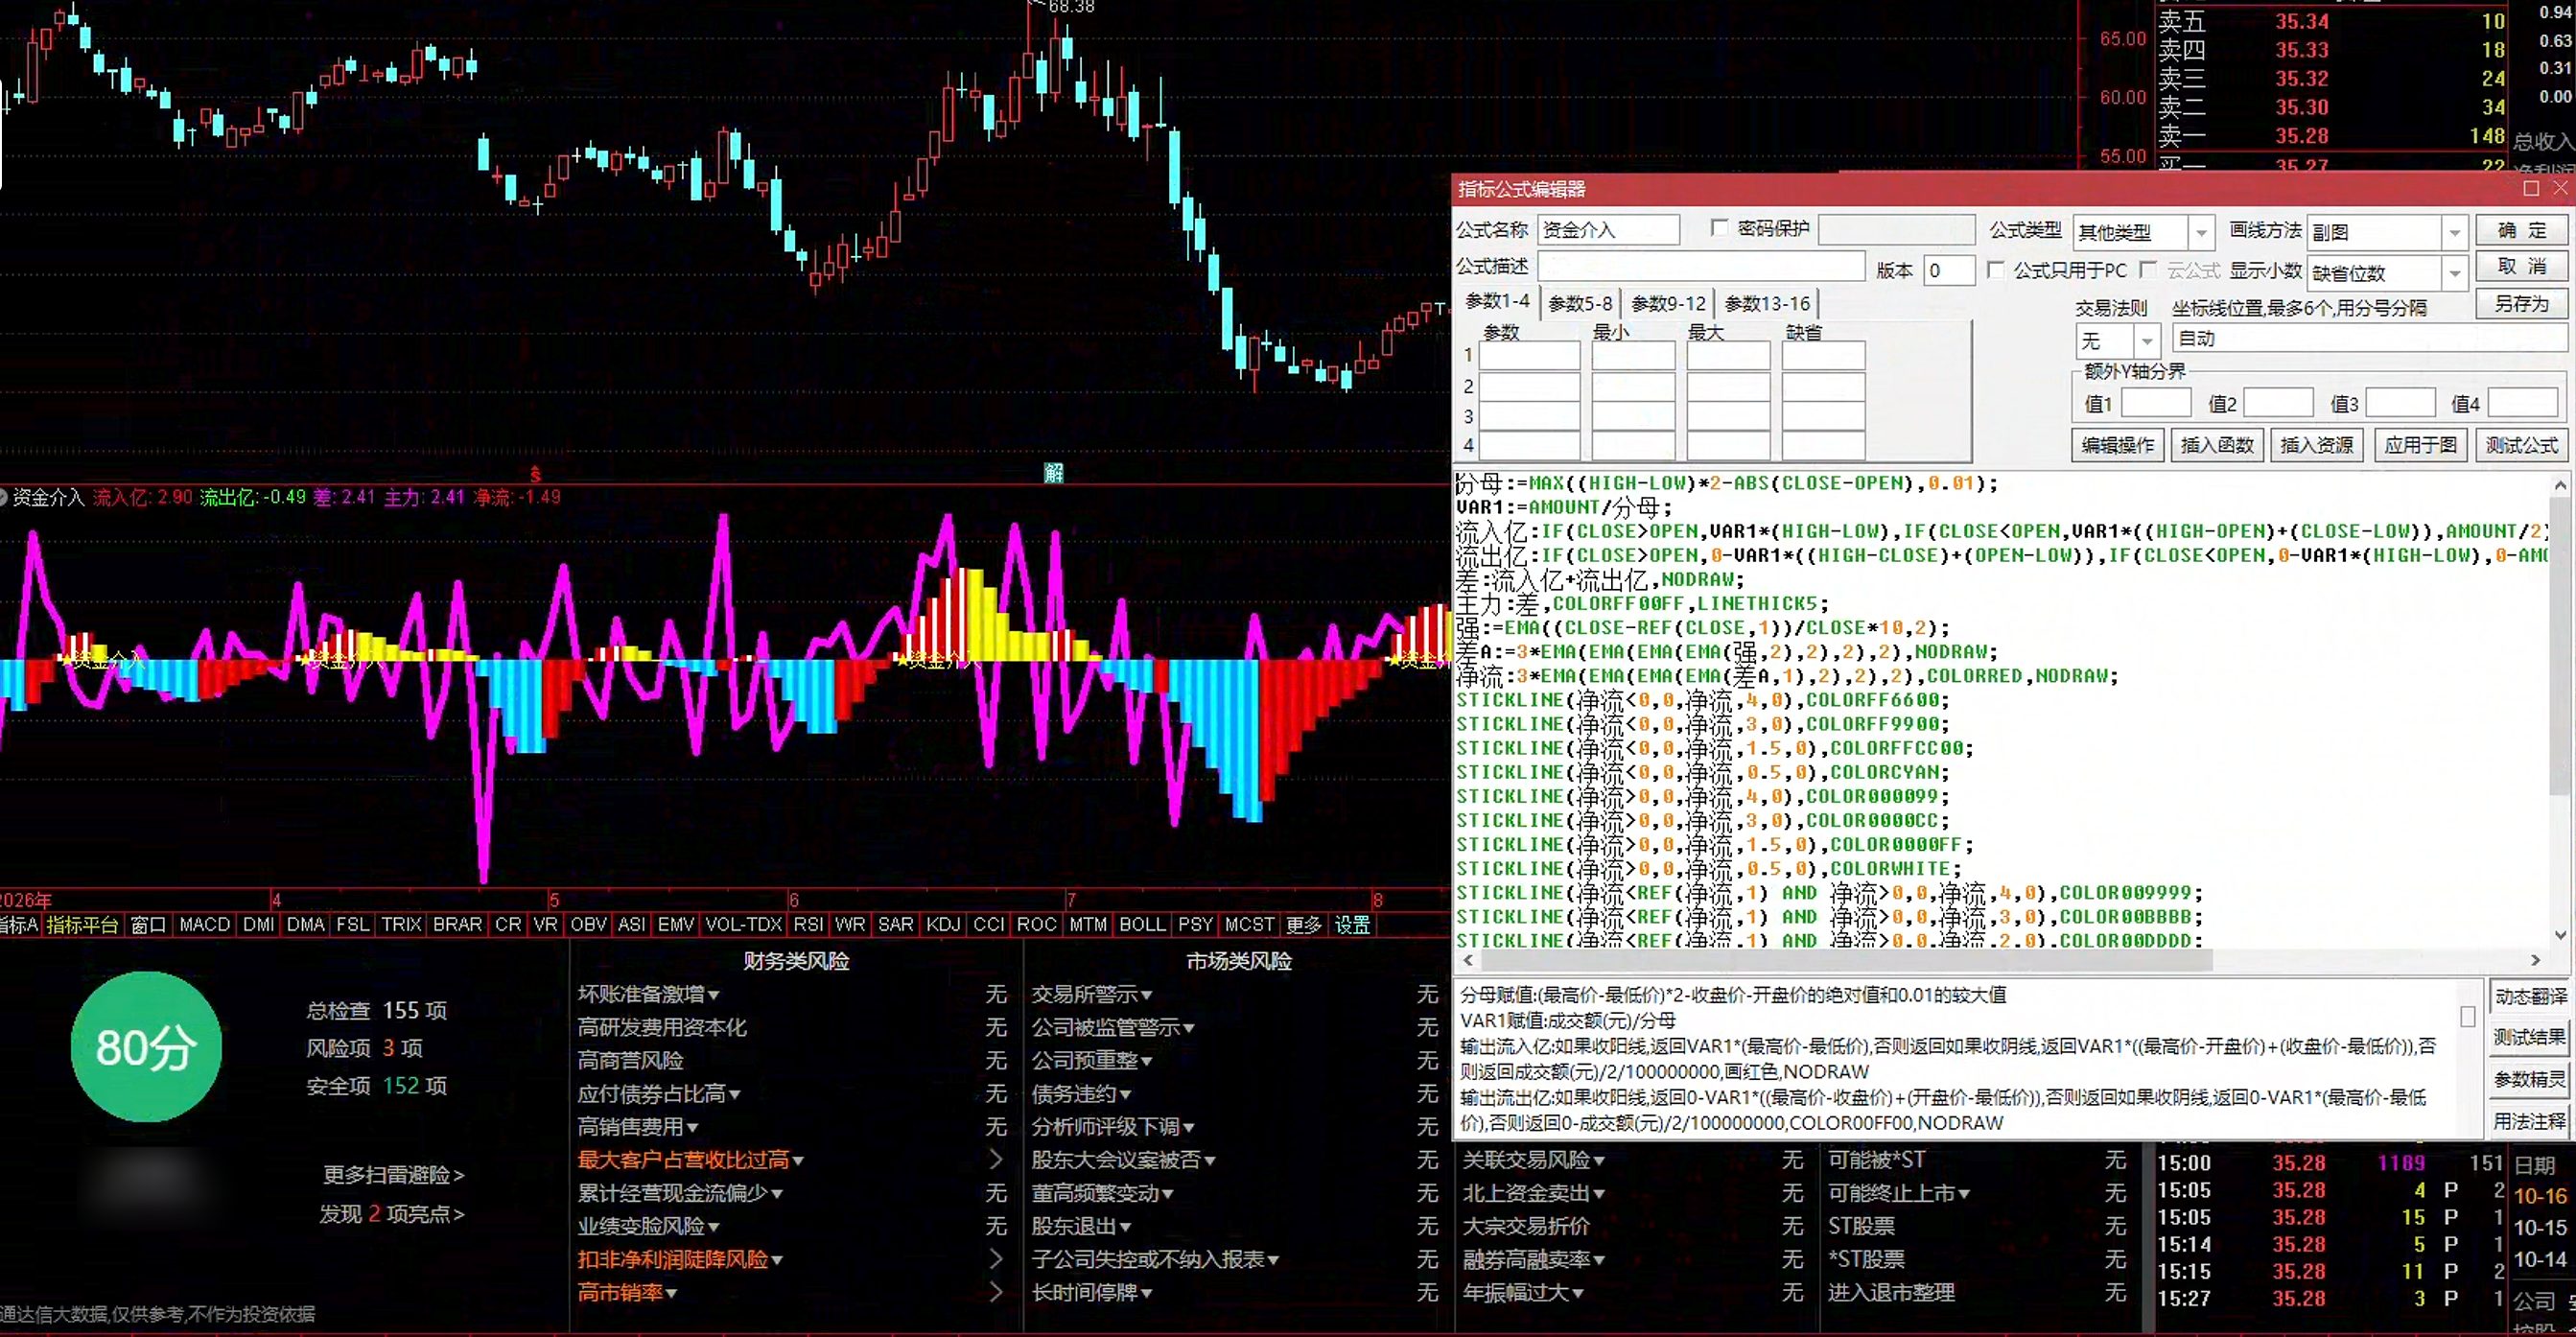Open the 交易法则 dropdown showing 无
Image resolution: width=2576 pixels, height=1337 pixels.
(x=2146, y=341)
